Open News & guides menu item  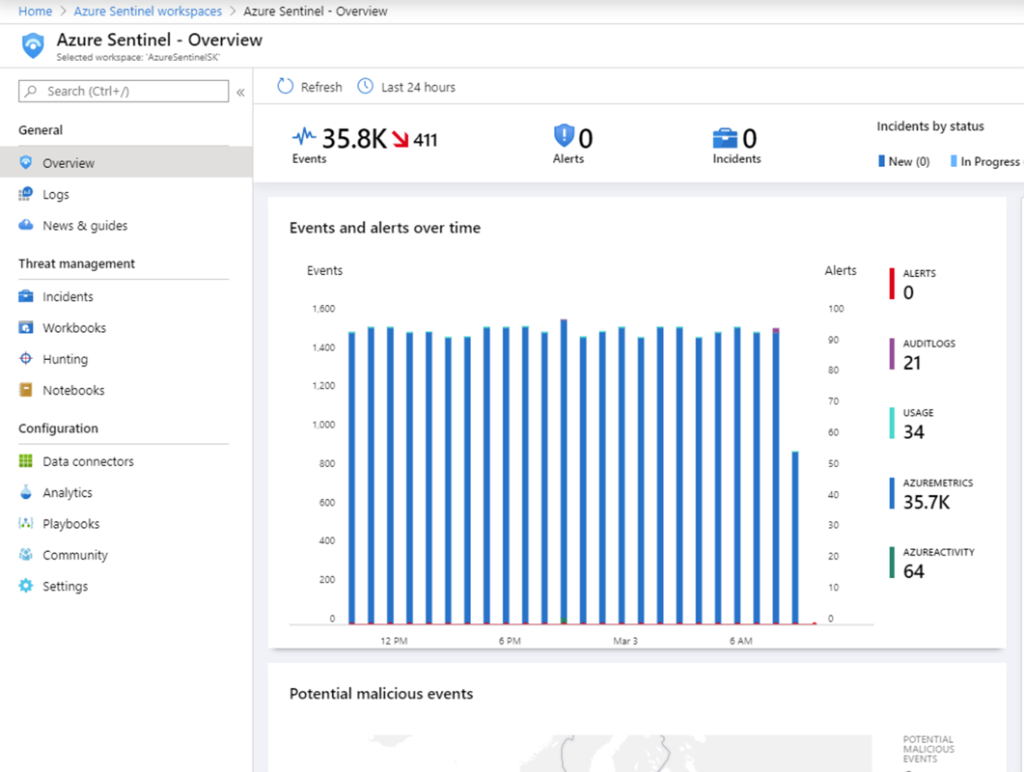[126, 225]
